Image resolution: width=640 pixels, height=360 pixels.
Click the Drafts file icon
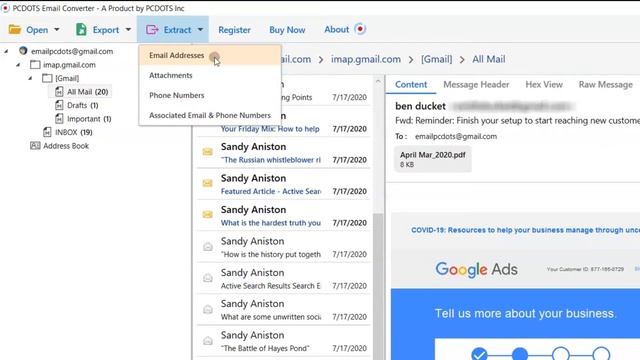(59, 105)
